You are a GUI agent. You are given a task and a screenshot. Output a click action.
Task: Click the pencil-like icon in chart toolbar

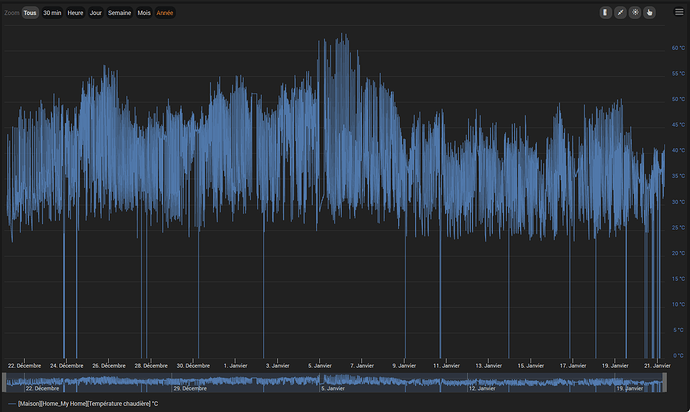[x=620, y=12]
